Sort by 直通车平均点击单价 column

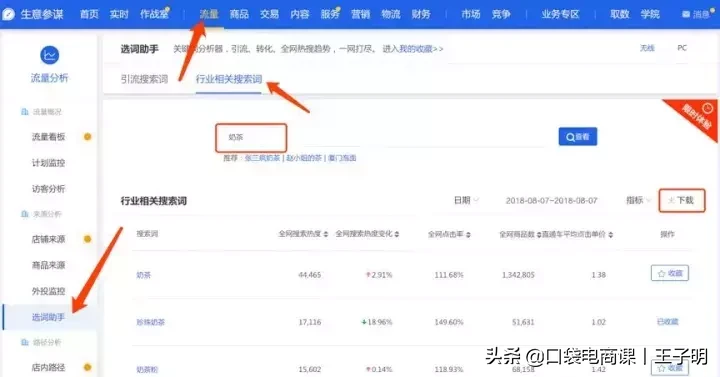(x=578, y=234)
